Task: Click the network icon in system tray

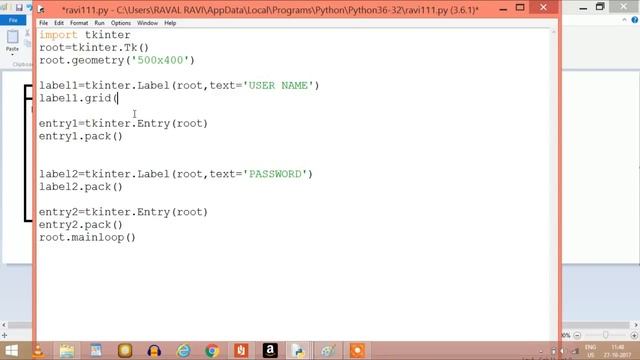Action: 575,351
